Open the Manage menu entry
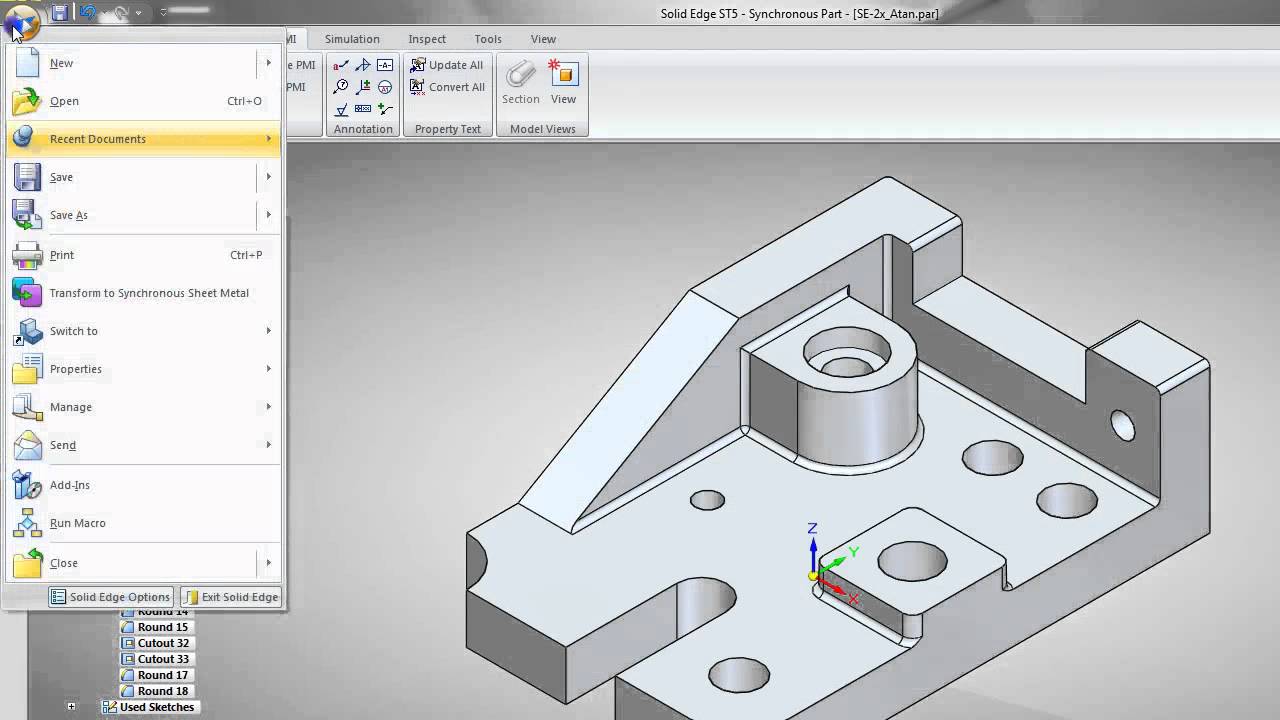1280x720 pixels. (x=144, y=407)
